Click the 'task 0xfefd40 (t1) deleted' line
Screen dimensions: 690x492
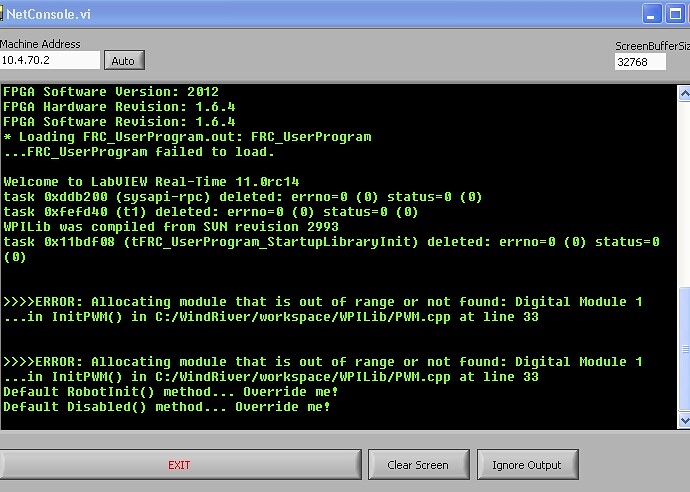tap(211, 212)
